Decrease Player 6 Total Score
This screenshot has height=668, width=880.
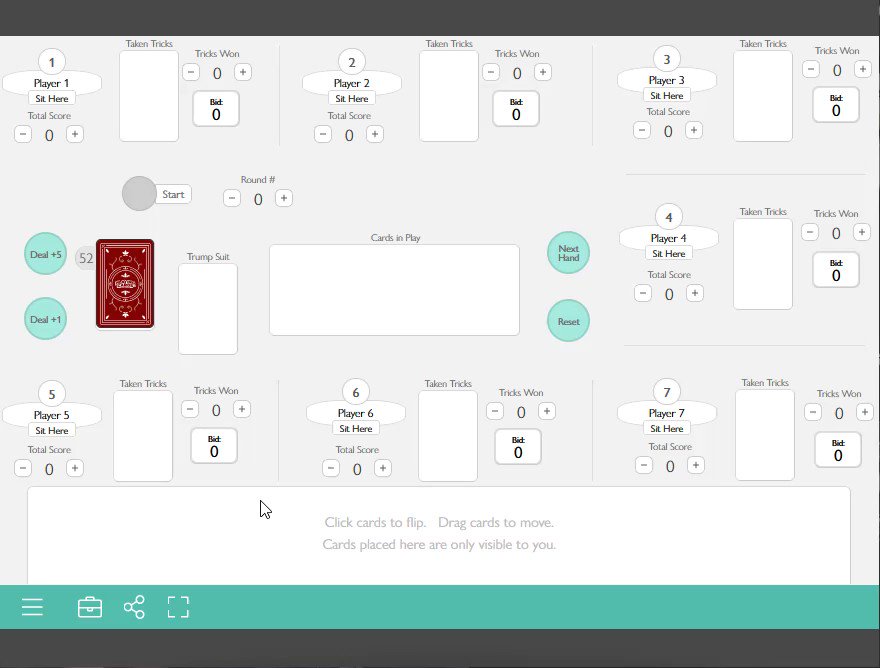331,468
